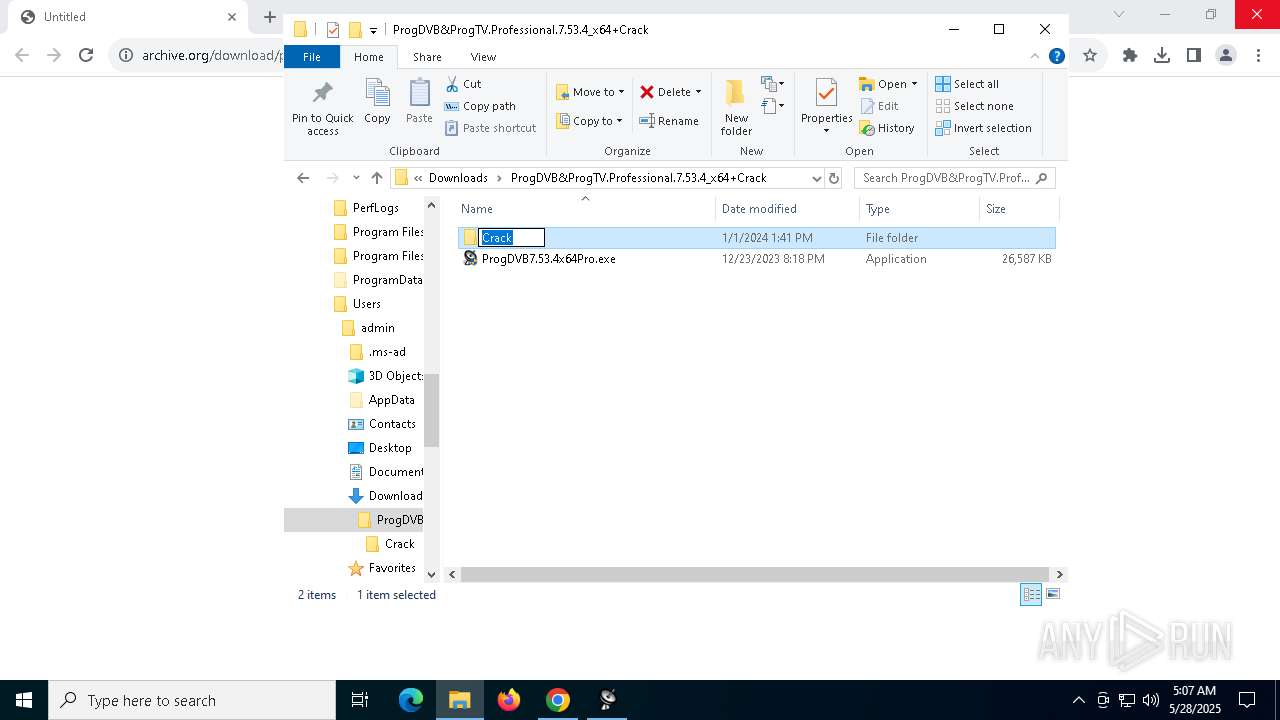Click the Rename ribbon button
The image size is (1280, 720).
click(x=669, y=121)
